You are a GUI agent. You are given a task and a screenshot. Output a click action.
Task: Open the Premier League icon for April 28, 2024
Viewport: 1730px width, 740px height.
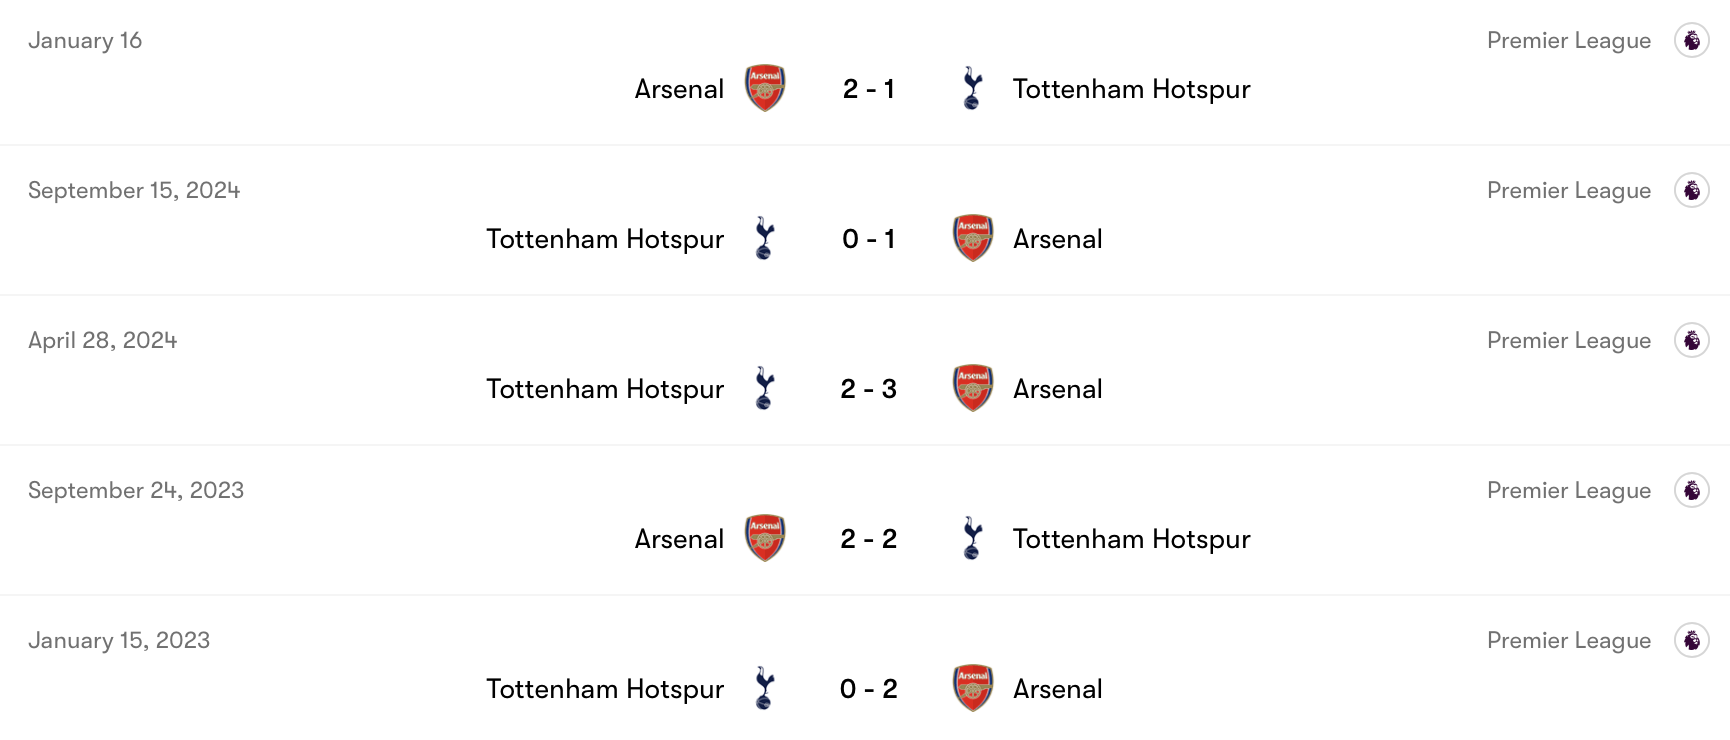(x=1692, y=340)
